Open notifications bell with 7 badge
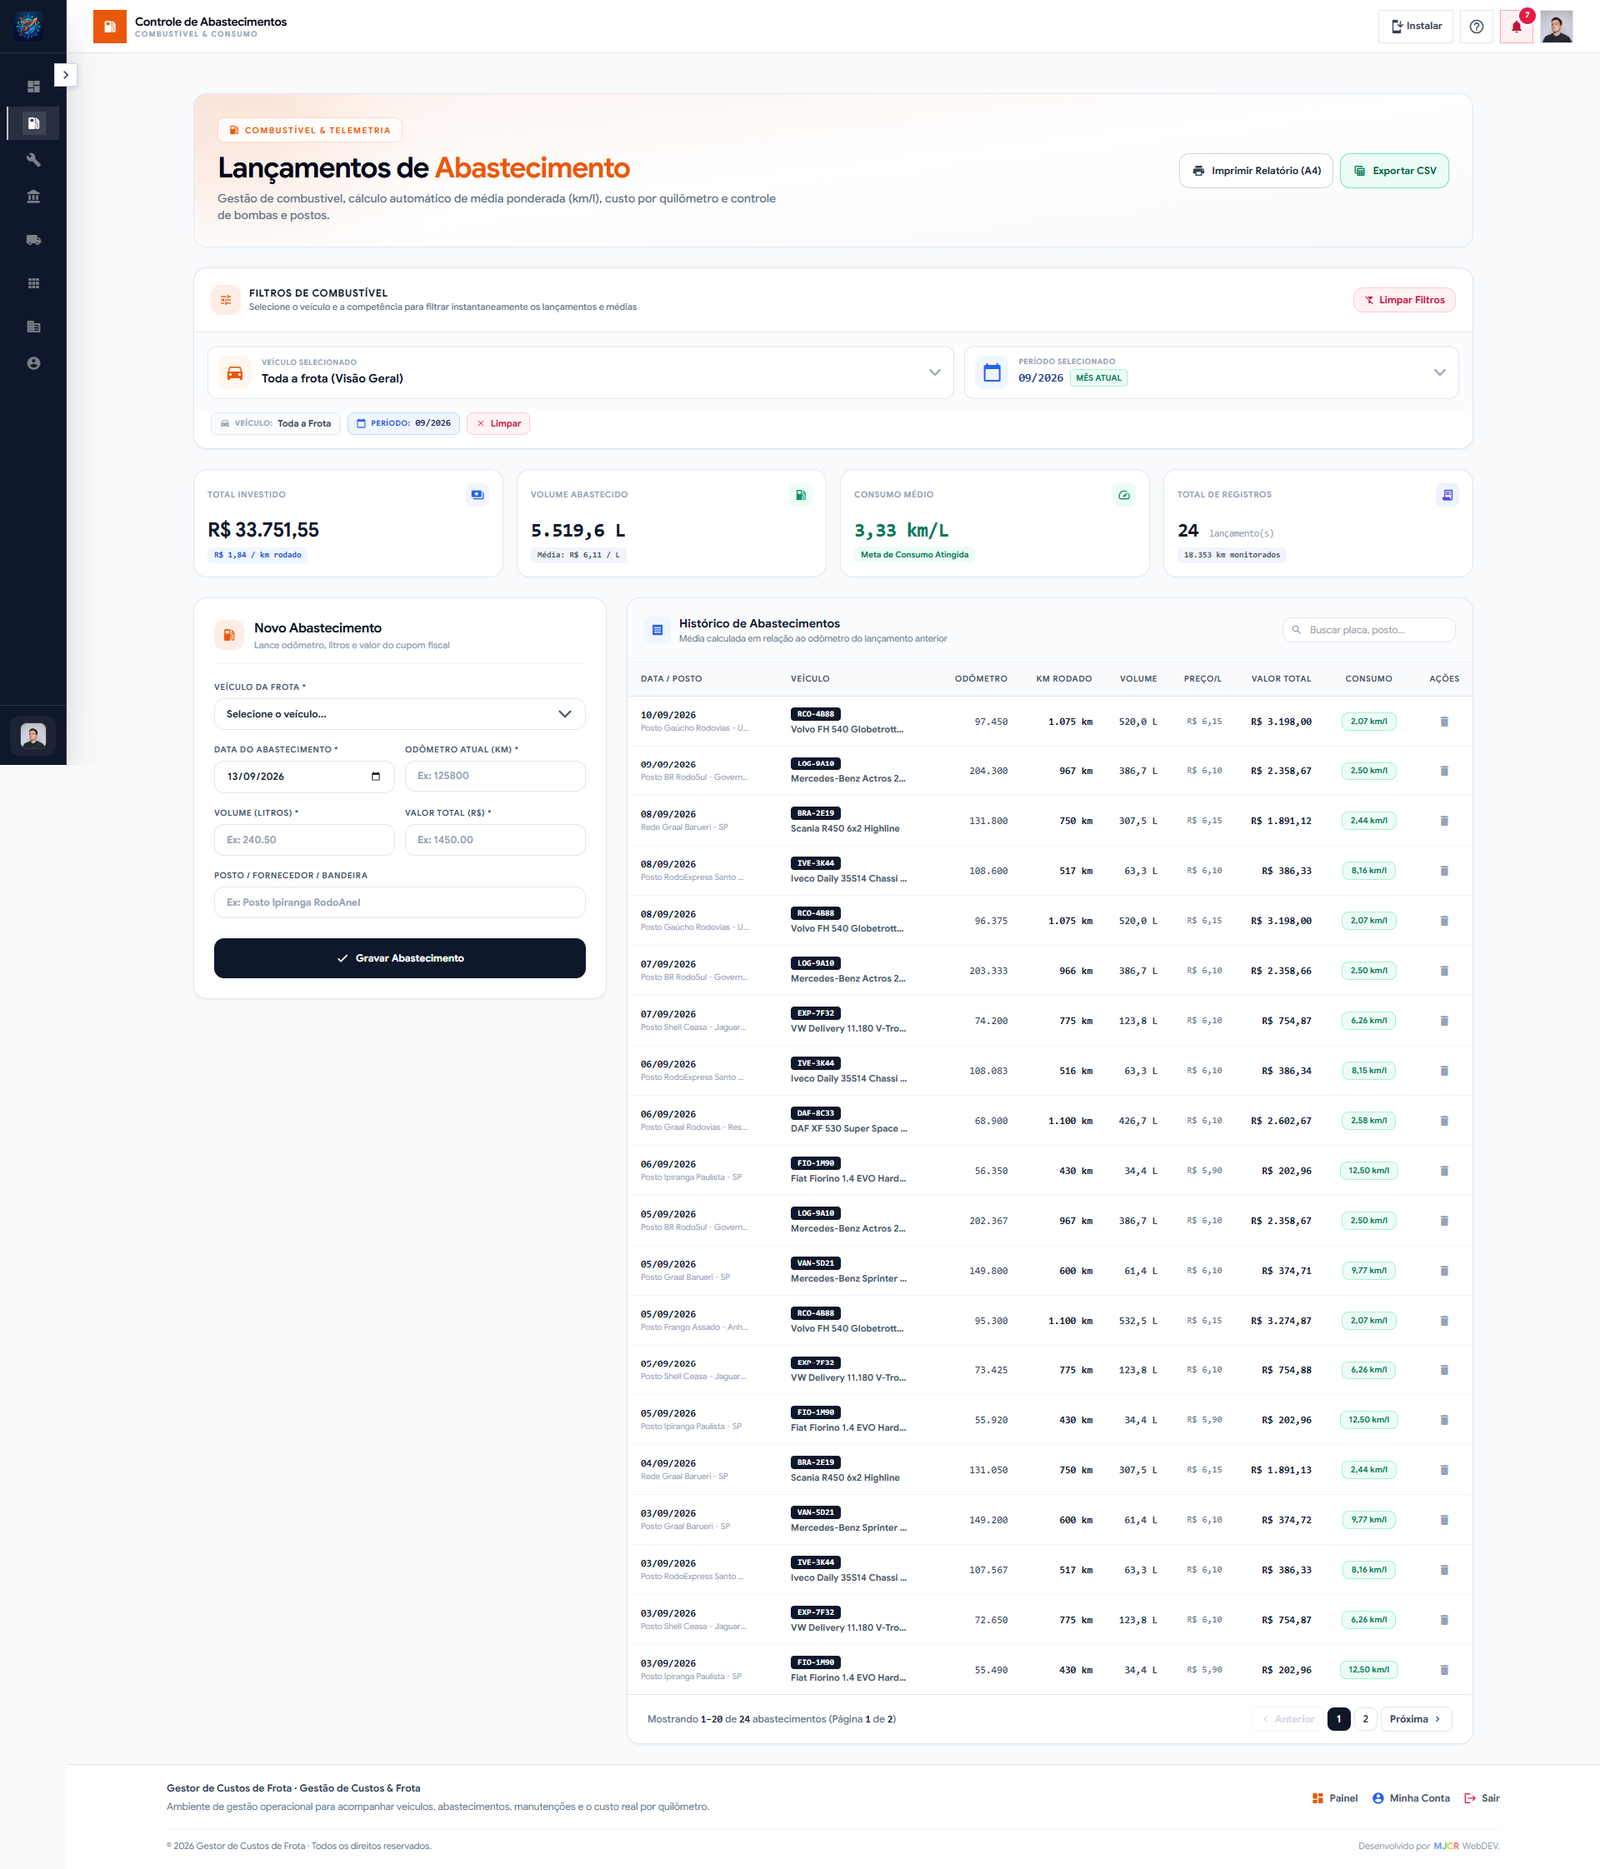The height and width of the screenshot is (1869, 1600). 1516,27
